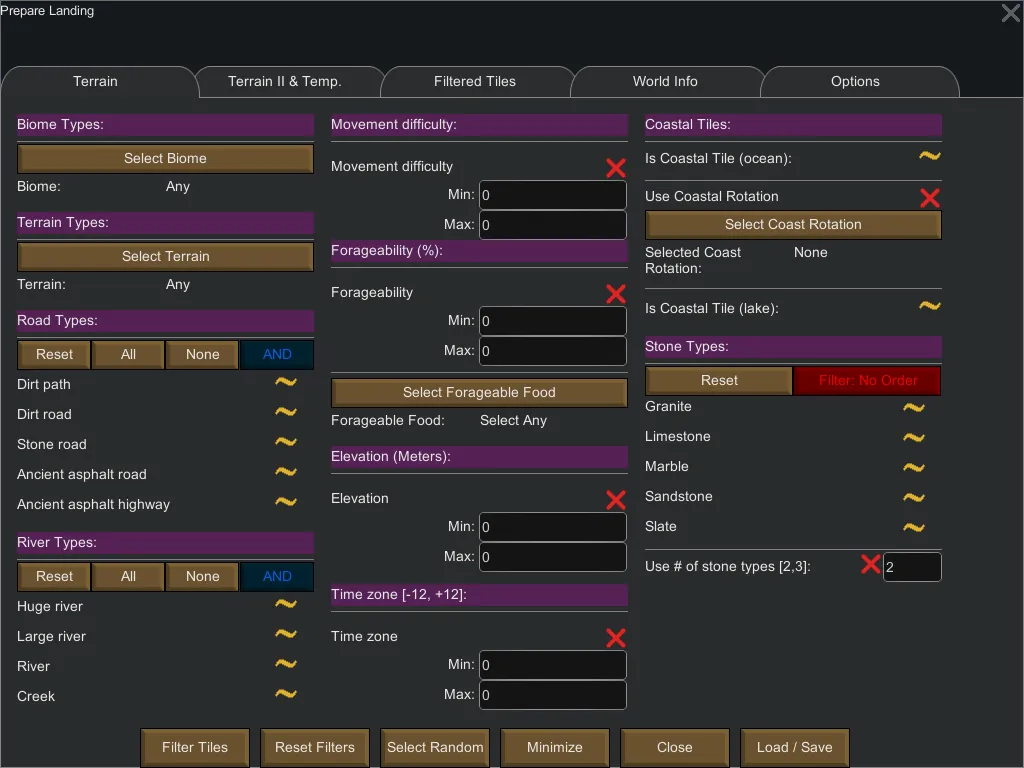Click the Time zone Min input field
Image resolution: width=1024 pixels, height=768 pixels.
[x=553, y=665]
